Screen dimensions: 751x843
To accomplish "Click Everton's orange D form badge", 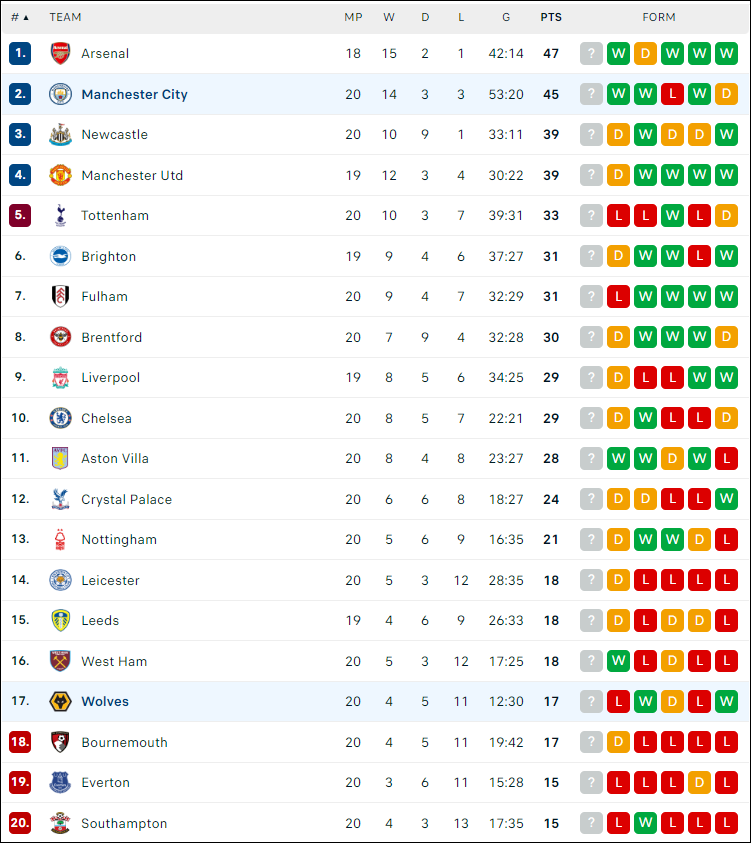I will (x=699, y=782).
